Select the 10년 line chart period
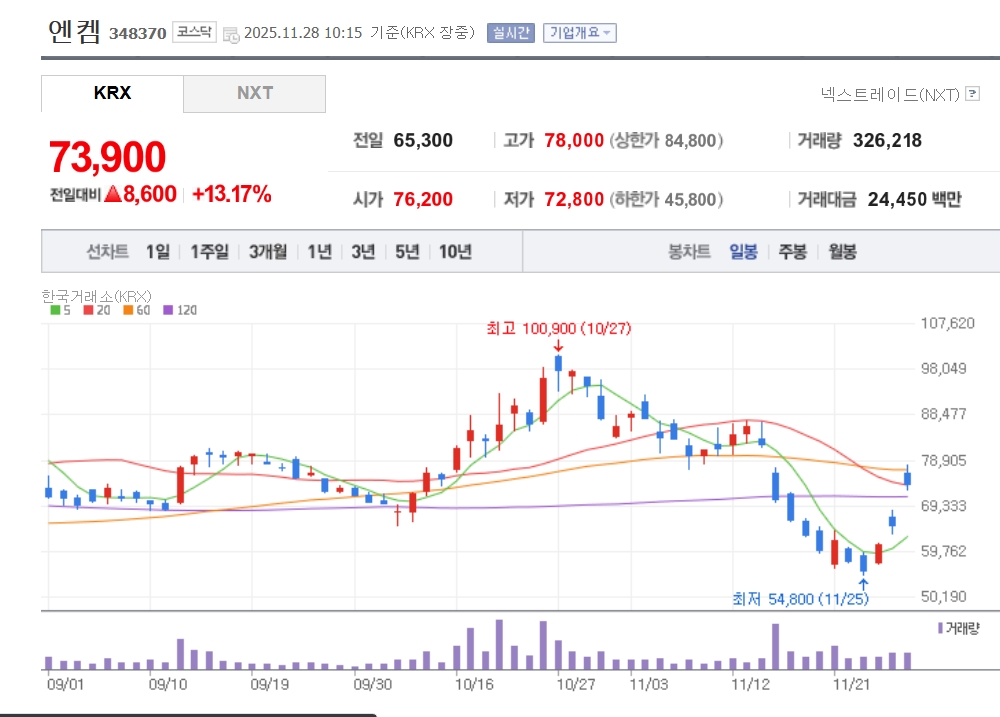This screenshot has height=717, width=1000. [x=455, y=251]
